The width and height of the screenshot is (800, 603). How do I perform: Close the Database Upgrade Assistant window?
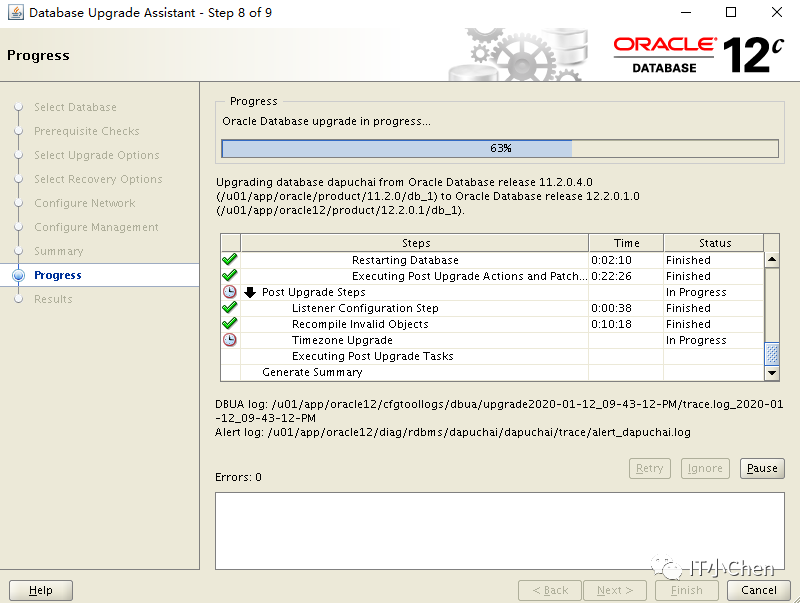pyautogui.click(x=777, y=12)
